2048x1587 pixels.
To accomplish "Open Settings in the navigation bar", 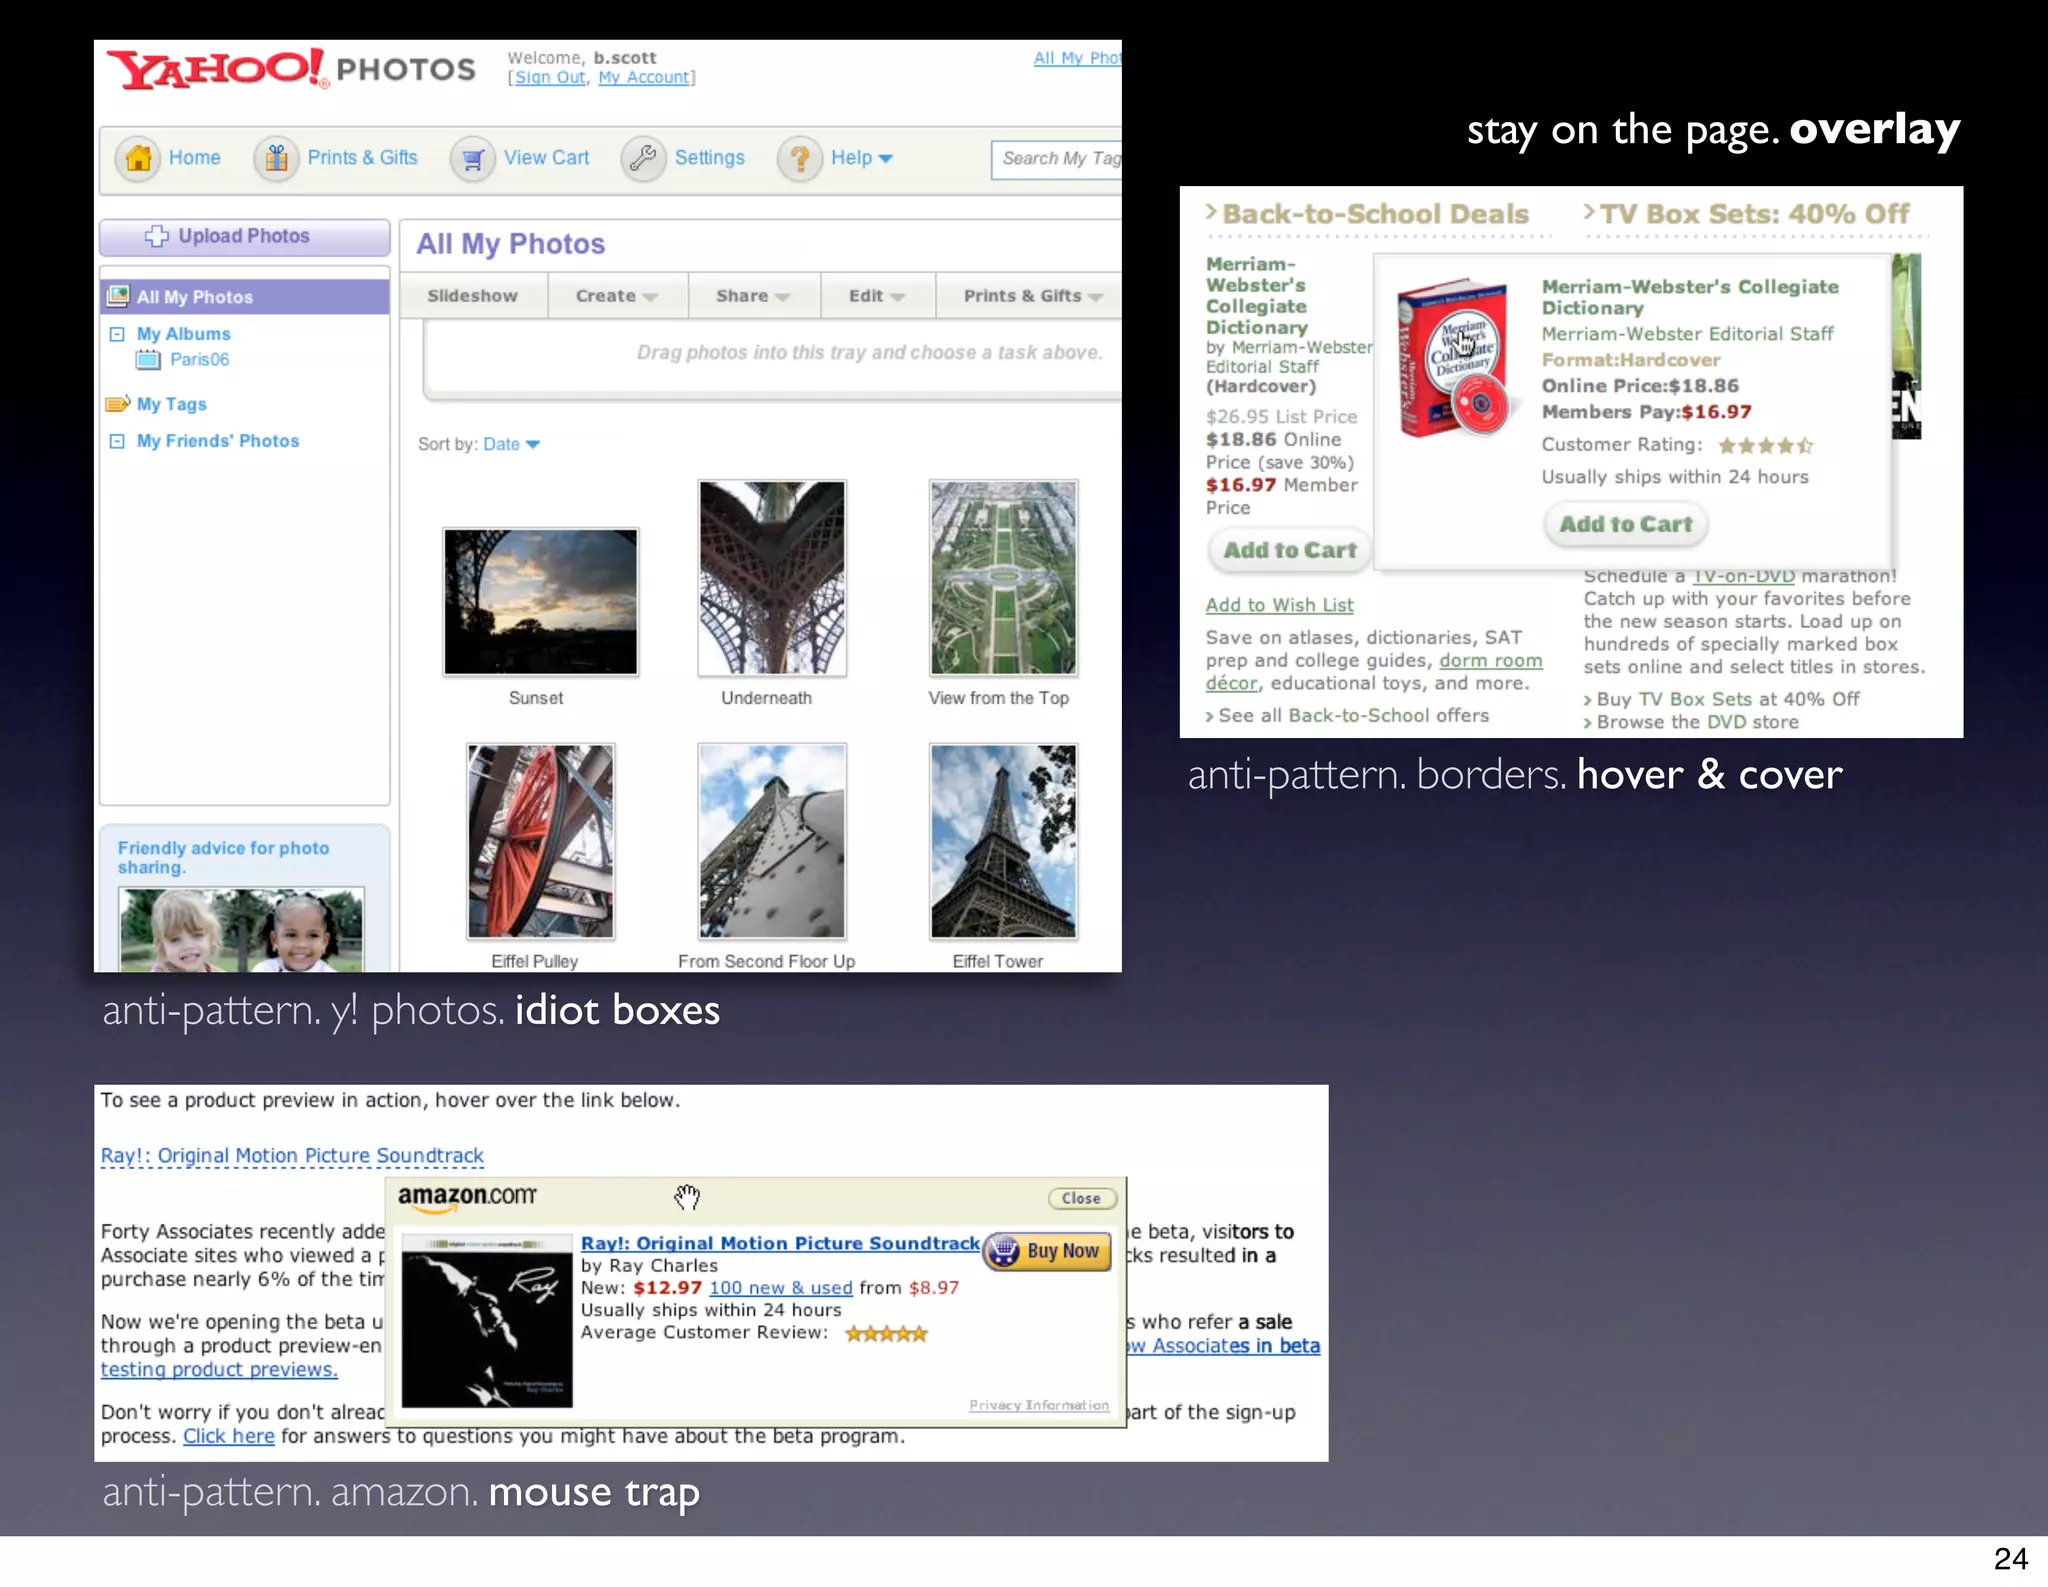I will 709,157.
